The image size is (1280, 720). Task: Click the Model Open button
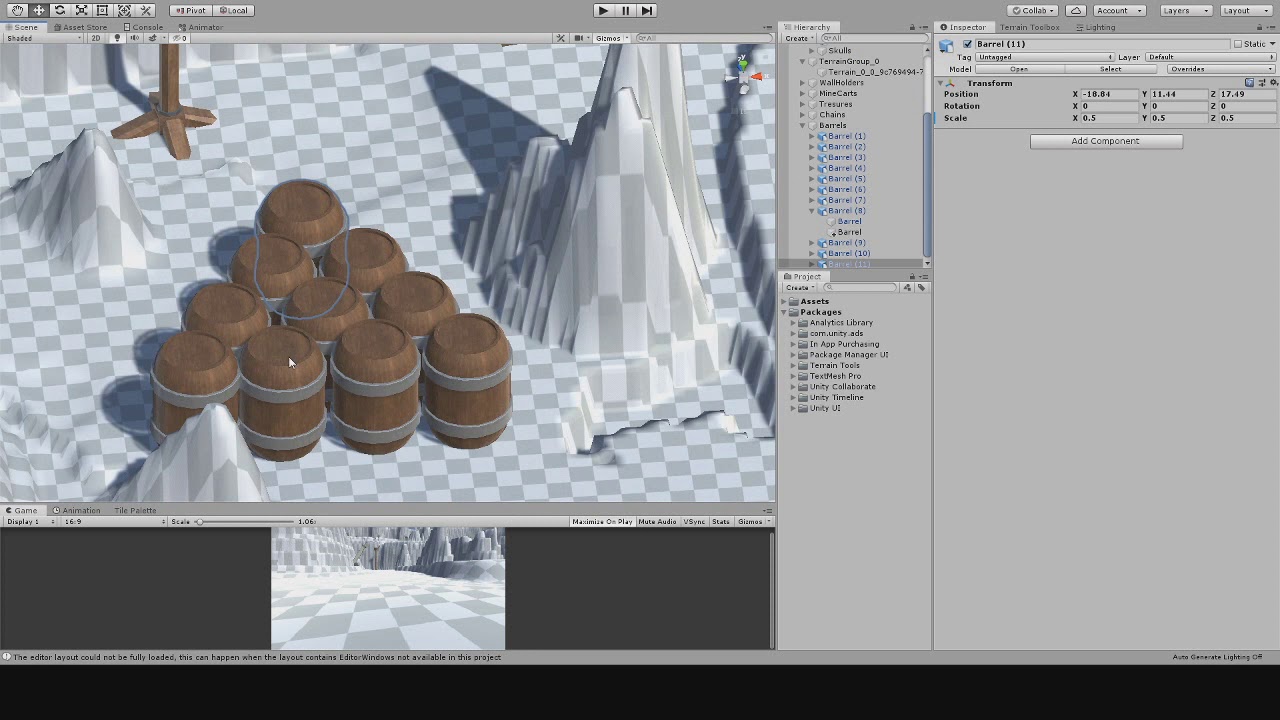(1019, 69)
